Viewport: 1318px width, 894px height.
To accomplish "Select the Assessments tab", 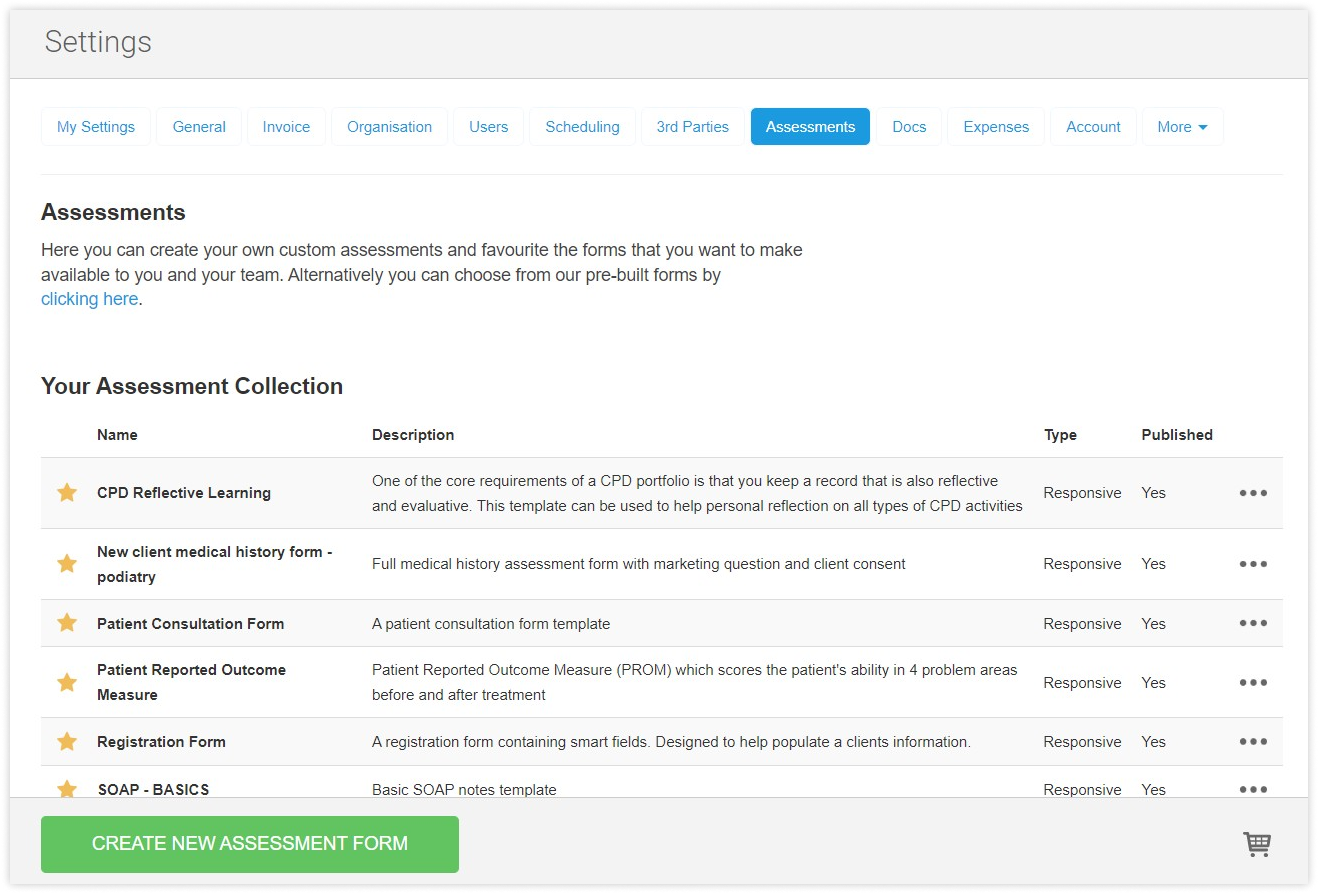I will [x=810, y=127].
